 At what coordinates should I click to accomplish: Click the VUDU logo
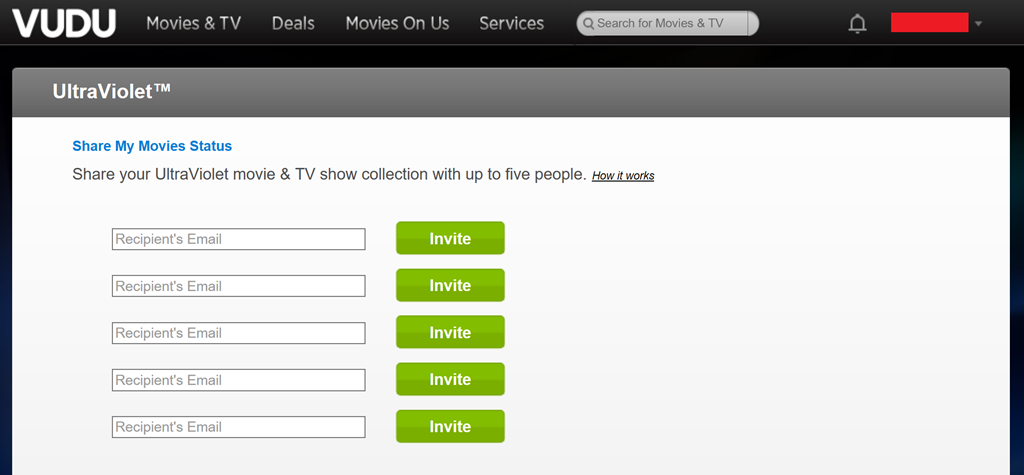[x=64, y=23]
